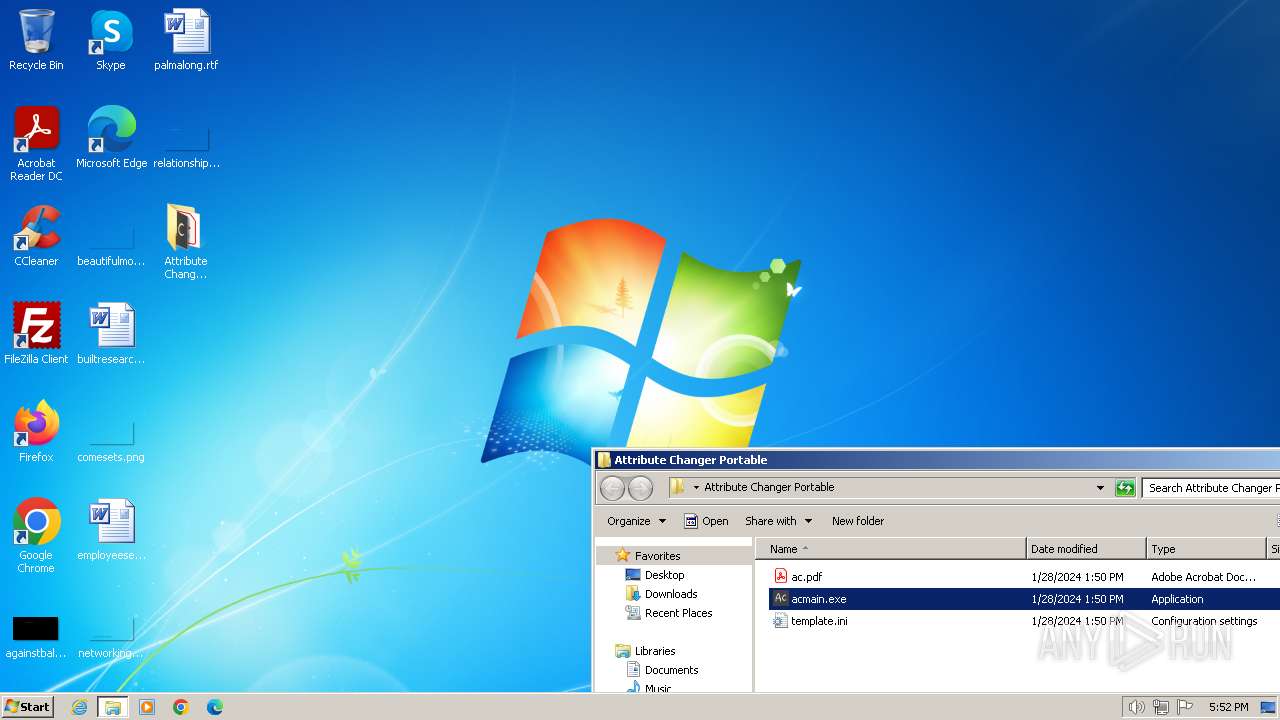Image resolution: width=1280 pixels, height=720 pixels.
Task: Open the Organize menu
Action: pos(636,521)
